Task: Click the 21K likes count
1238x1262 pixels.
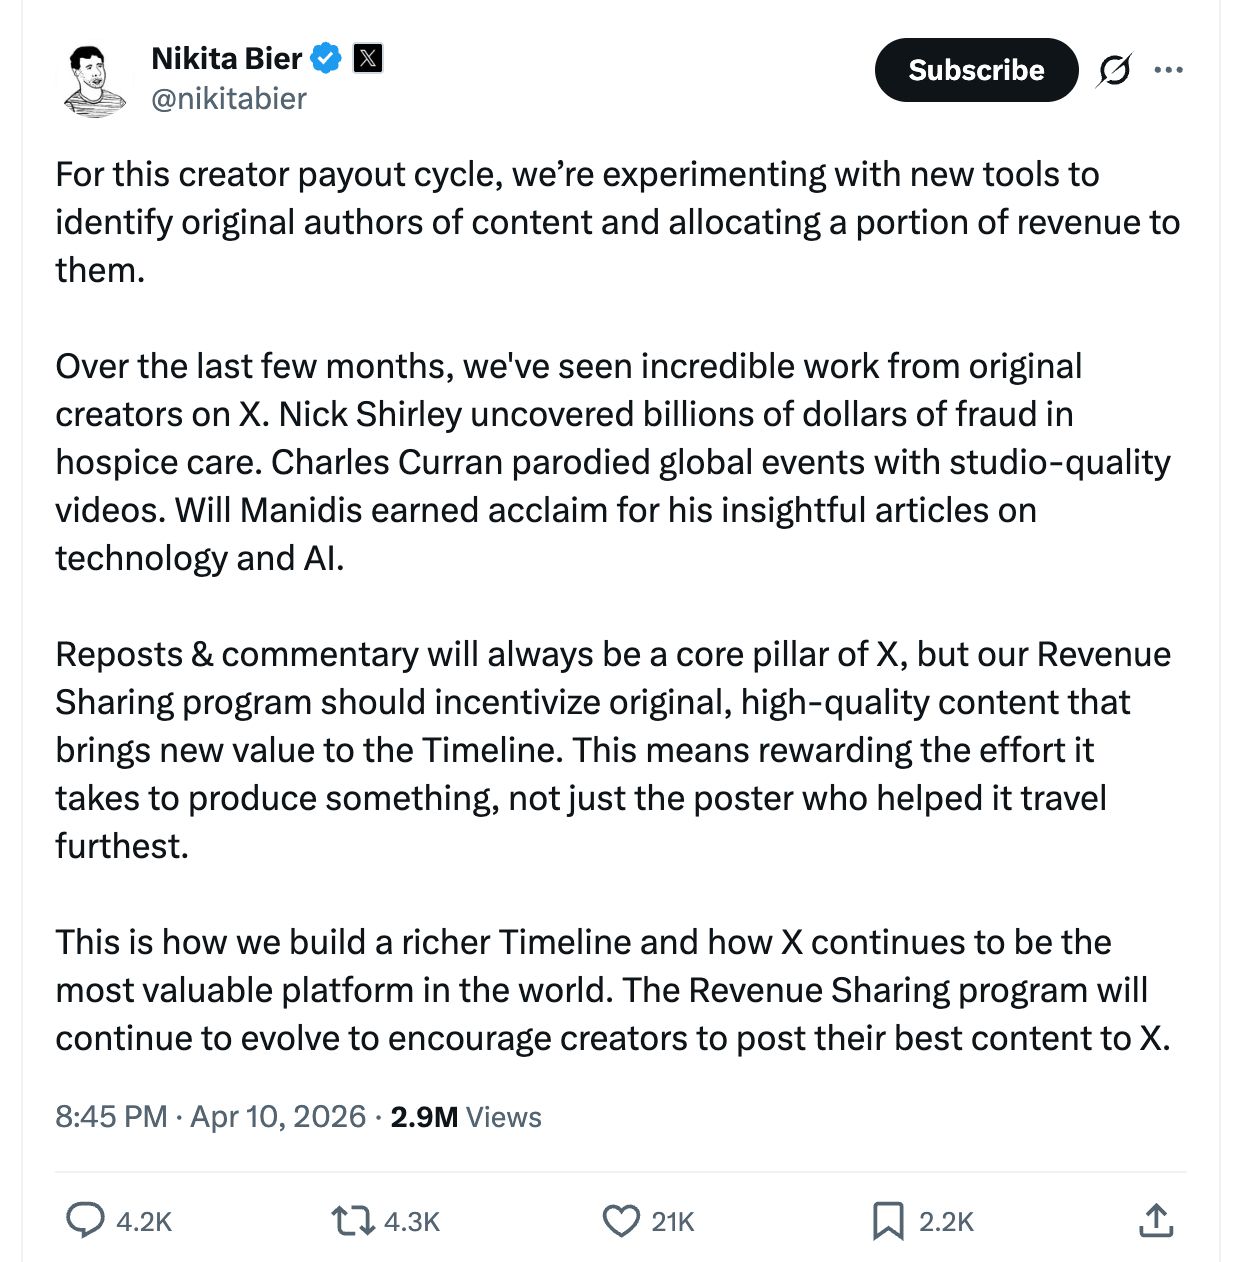Action: (x=673, y=1222)
